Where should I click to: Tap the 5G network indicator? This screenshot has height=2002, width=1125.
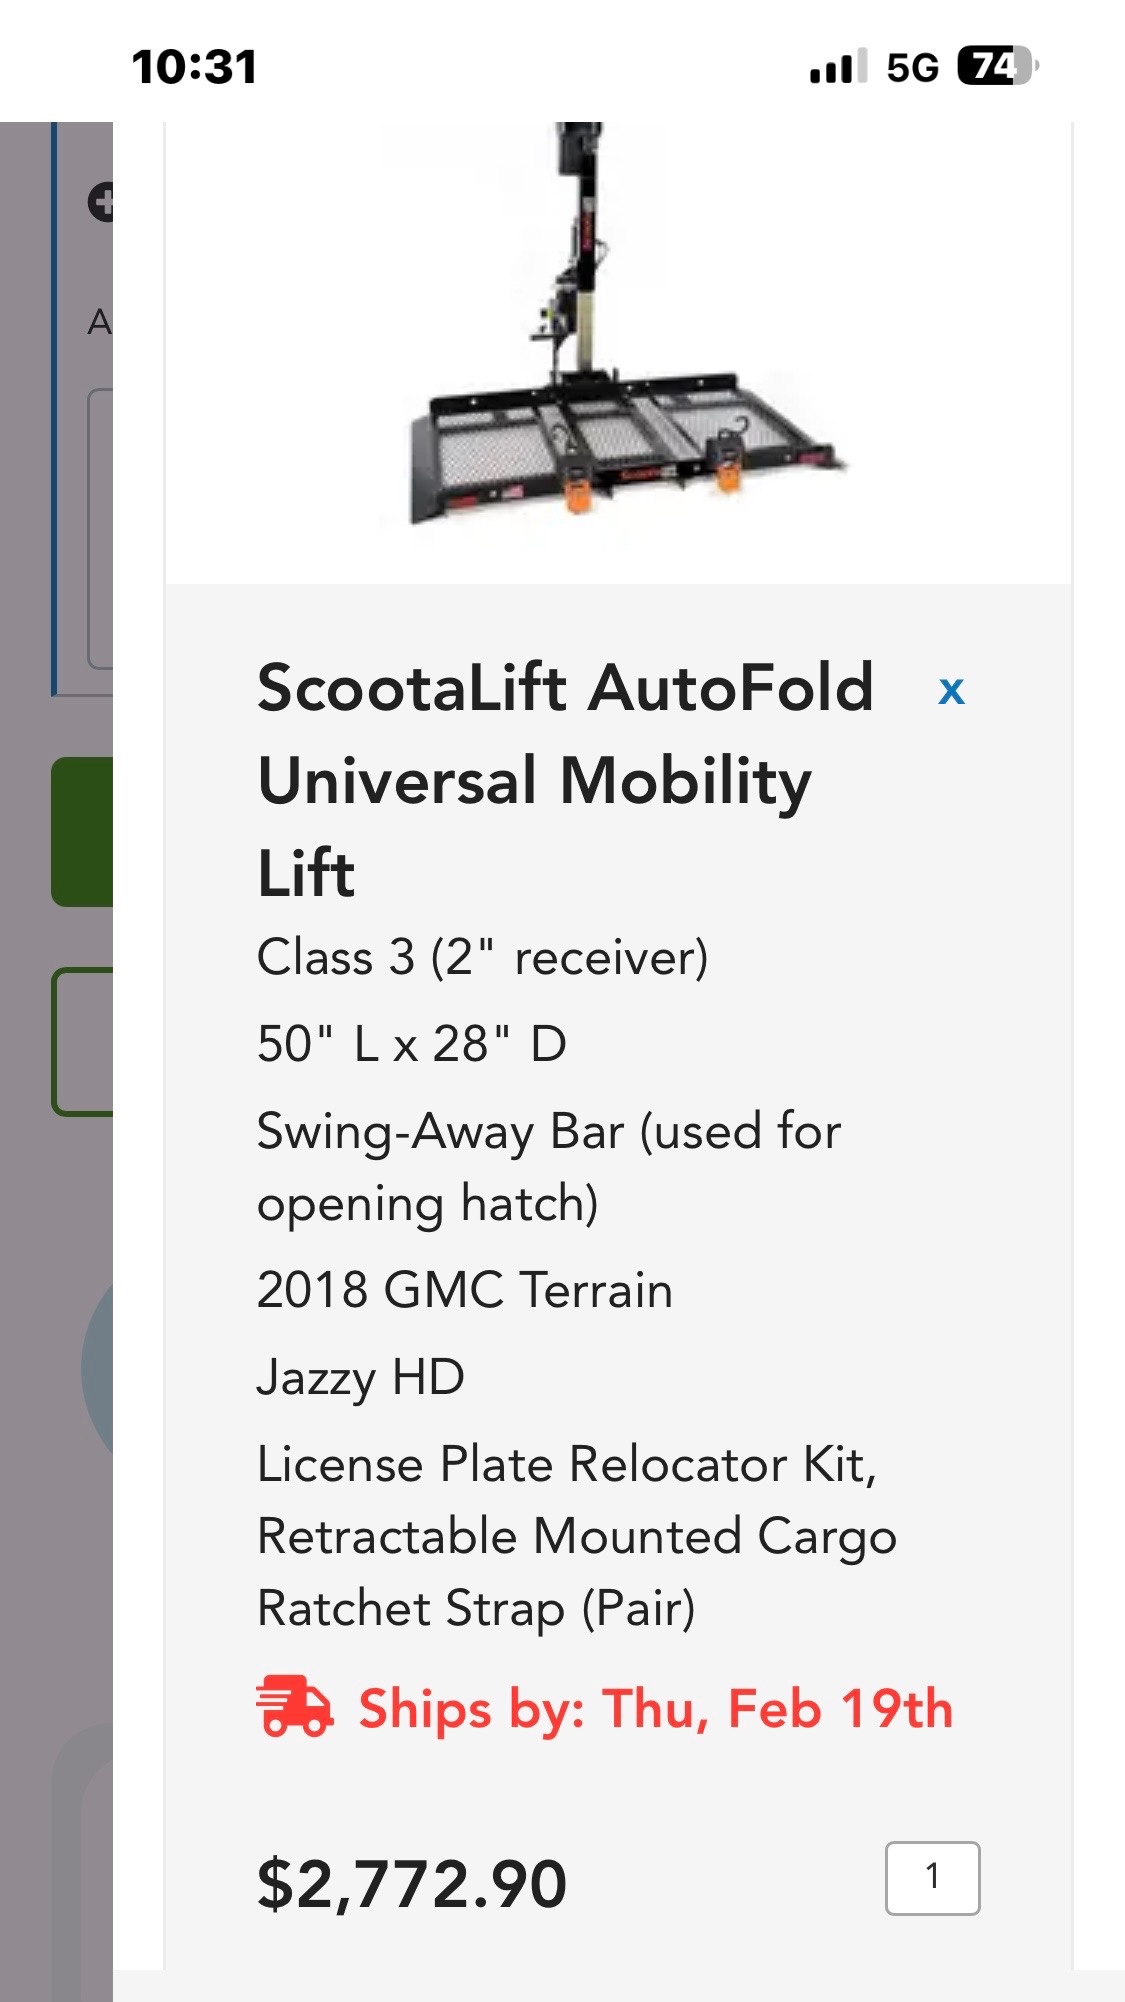pos(912,68)
